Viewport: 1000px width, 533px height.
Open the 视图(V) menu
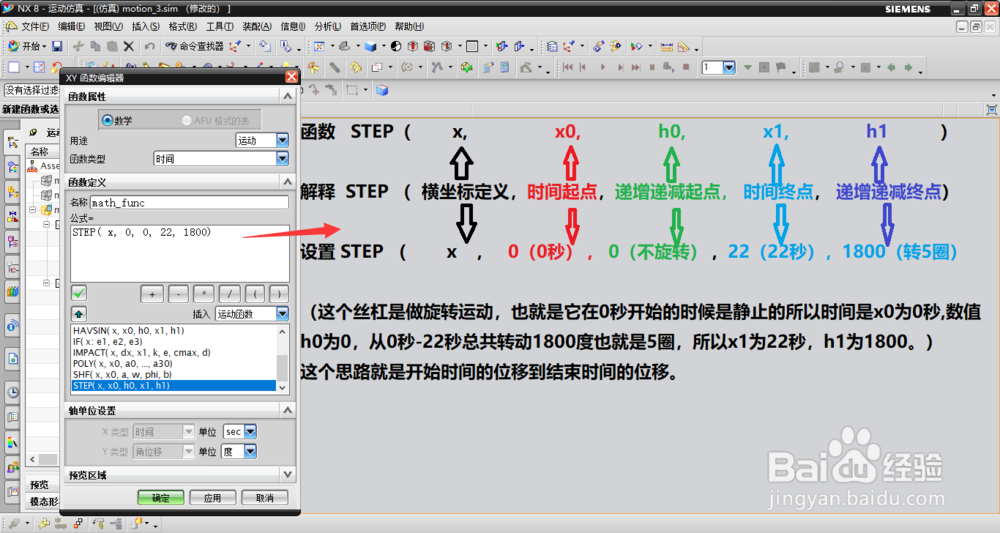pos(108,26)
